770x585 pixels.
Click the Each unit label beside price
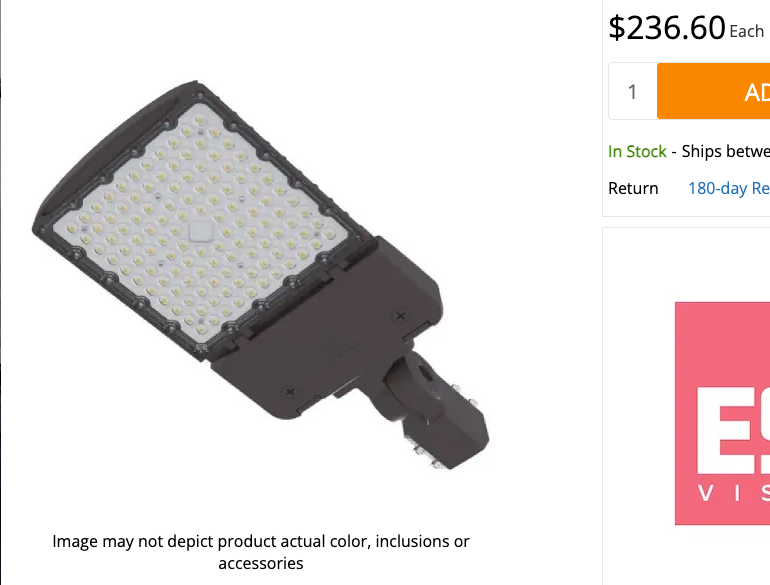pos(746,32)
